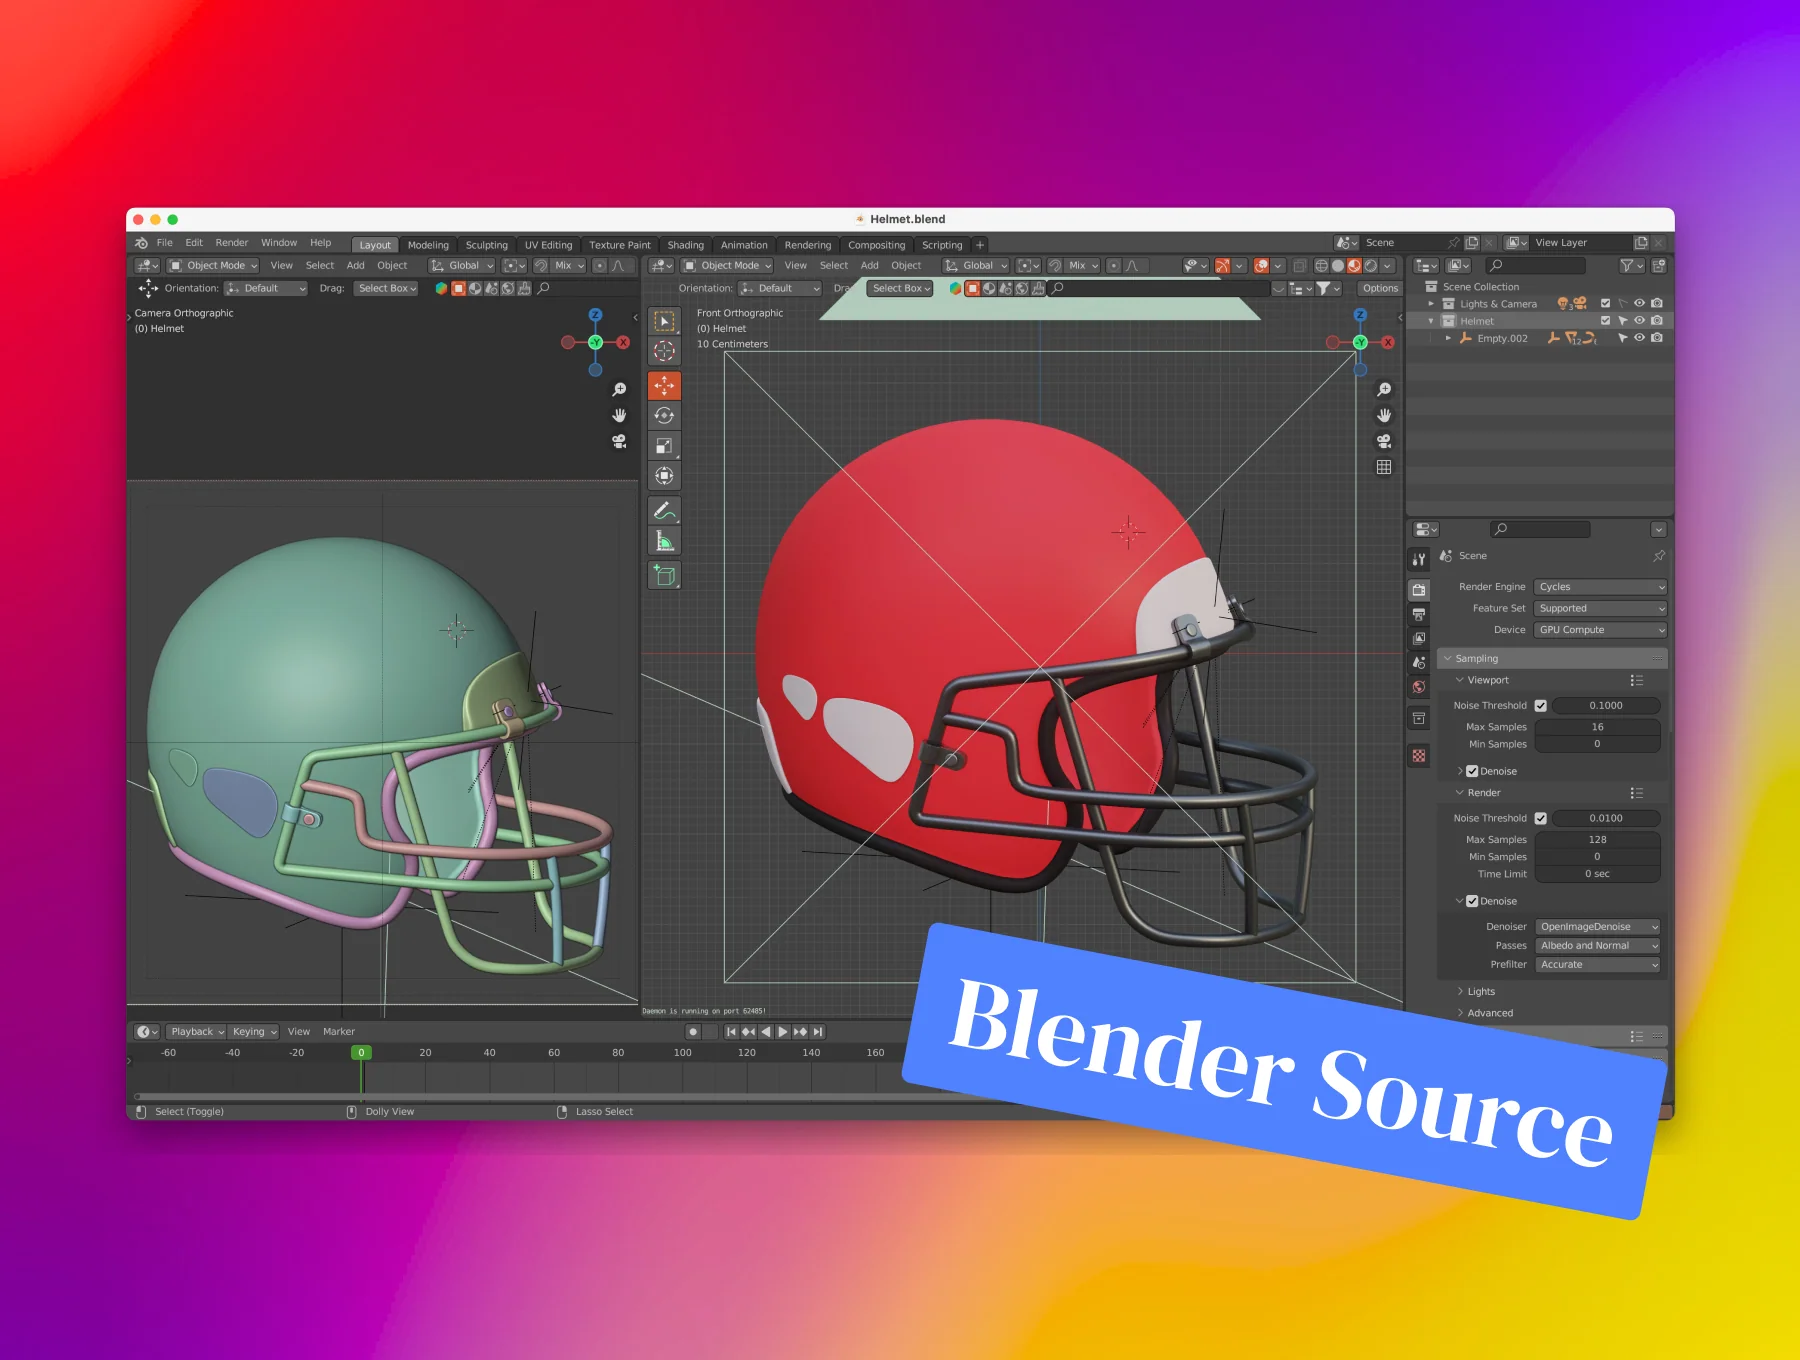The width and height of the screenshot is (1800, 1360).
Task: Toggle camera view in the right viewport
Action: [1384, 441]
